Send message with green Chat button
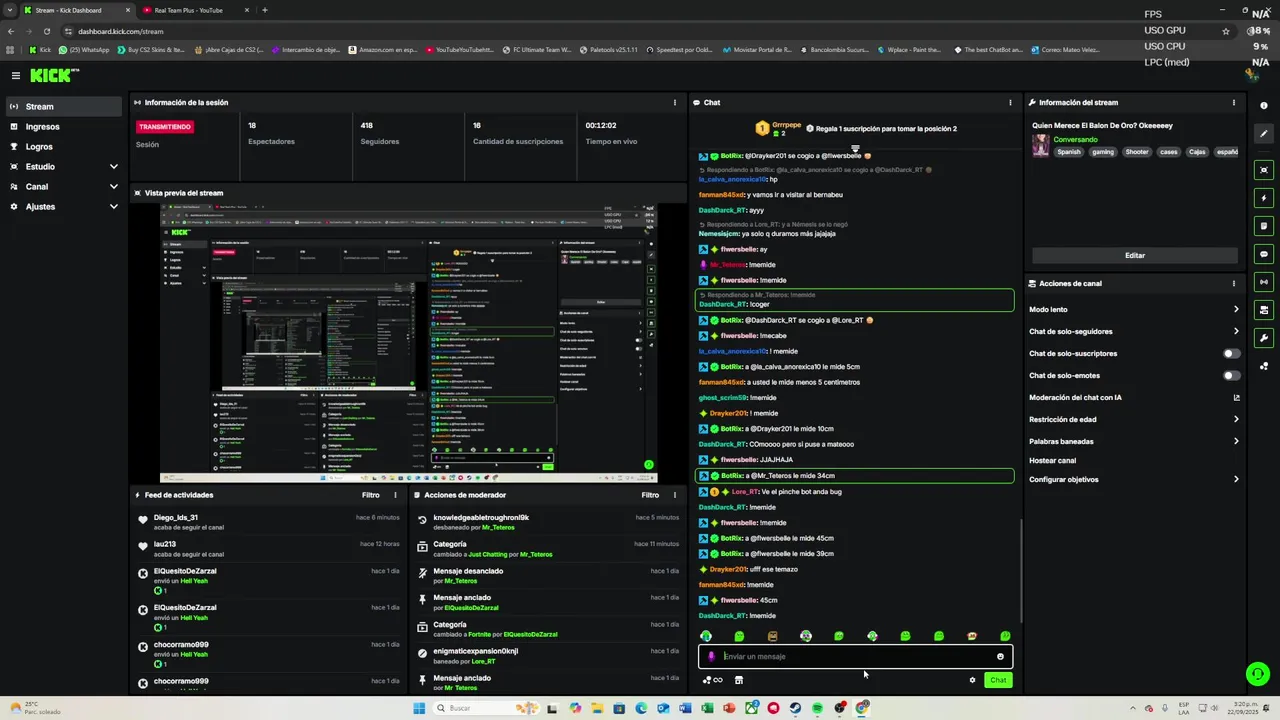Viewport: 1280px width, 720px height. 998,680
